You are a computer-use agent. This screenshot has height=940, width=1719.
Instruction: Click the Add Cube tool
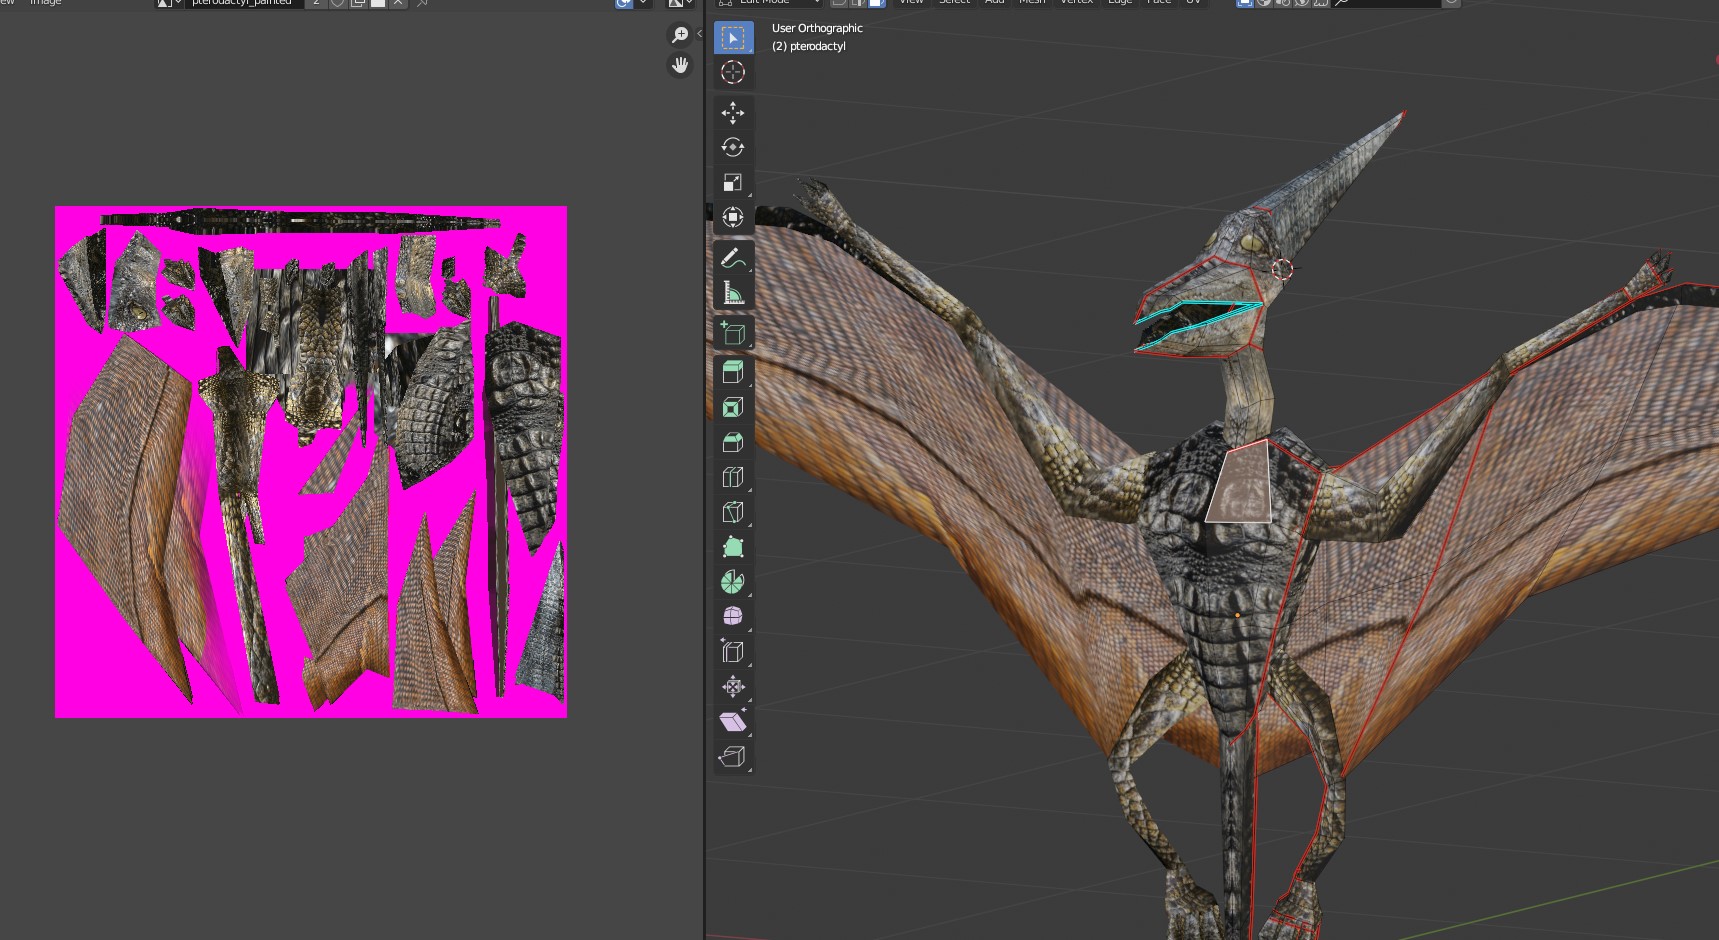point(733,333)
